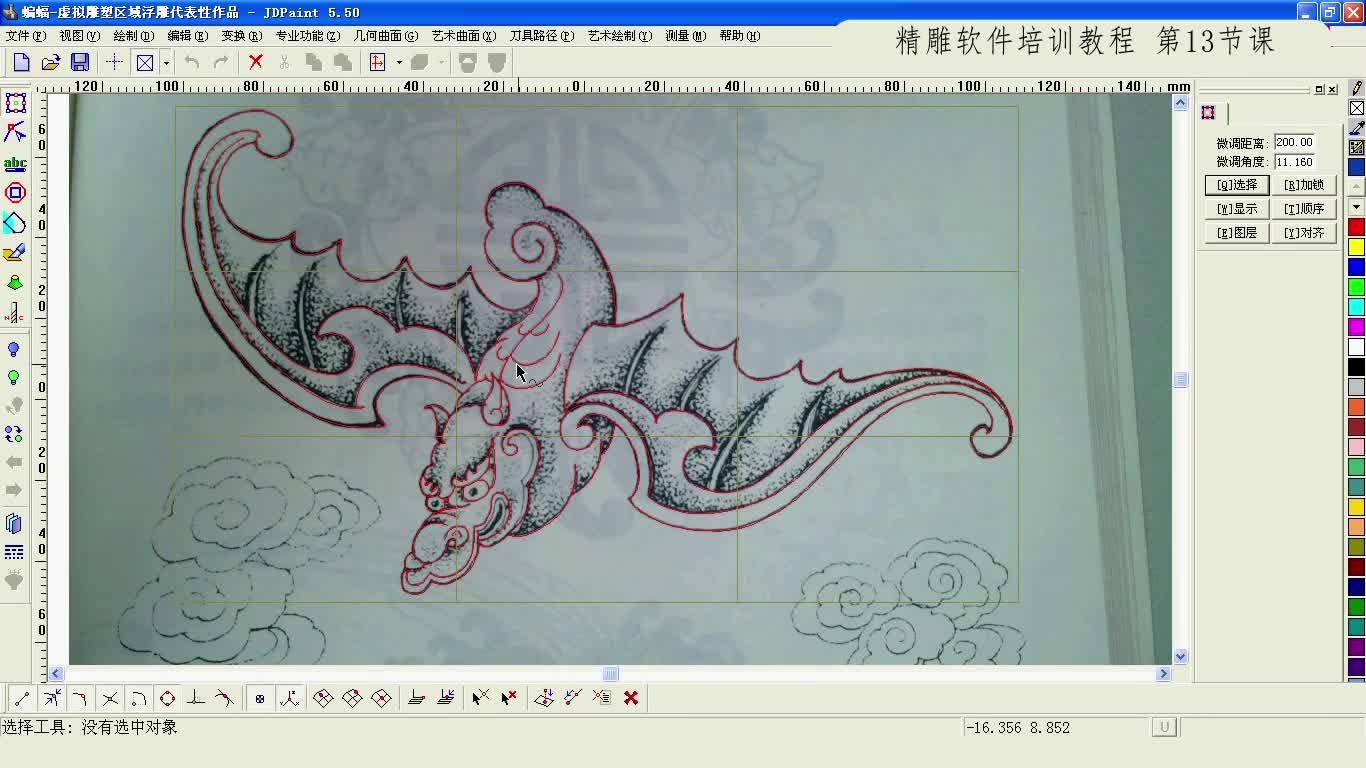Open the 文件 menu
1366x768 pixels.
(25, 35)
